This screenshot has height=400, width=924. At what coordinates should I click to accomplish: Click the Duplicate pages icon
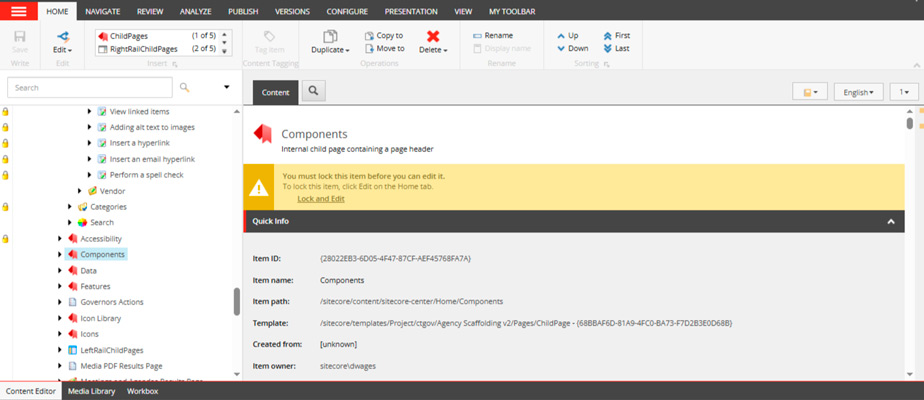pyautogui.click(x=331, y=37)
